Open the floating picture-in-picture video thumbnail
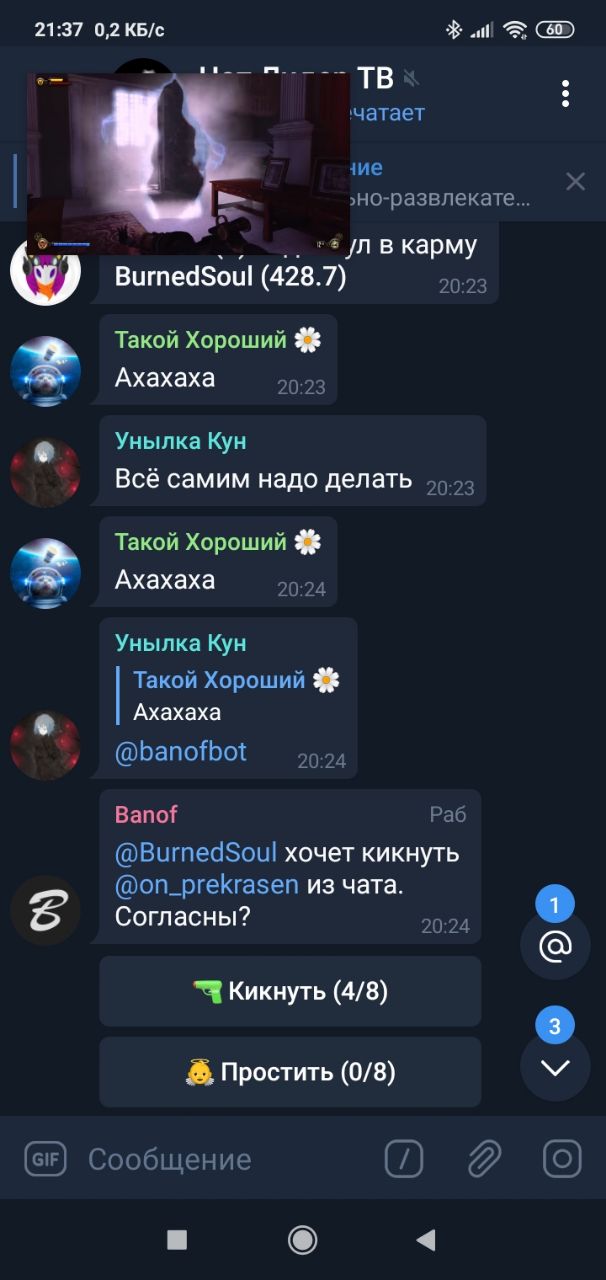606x1280 pixels. 188,163
